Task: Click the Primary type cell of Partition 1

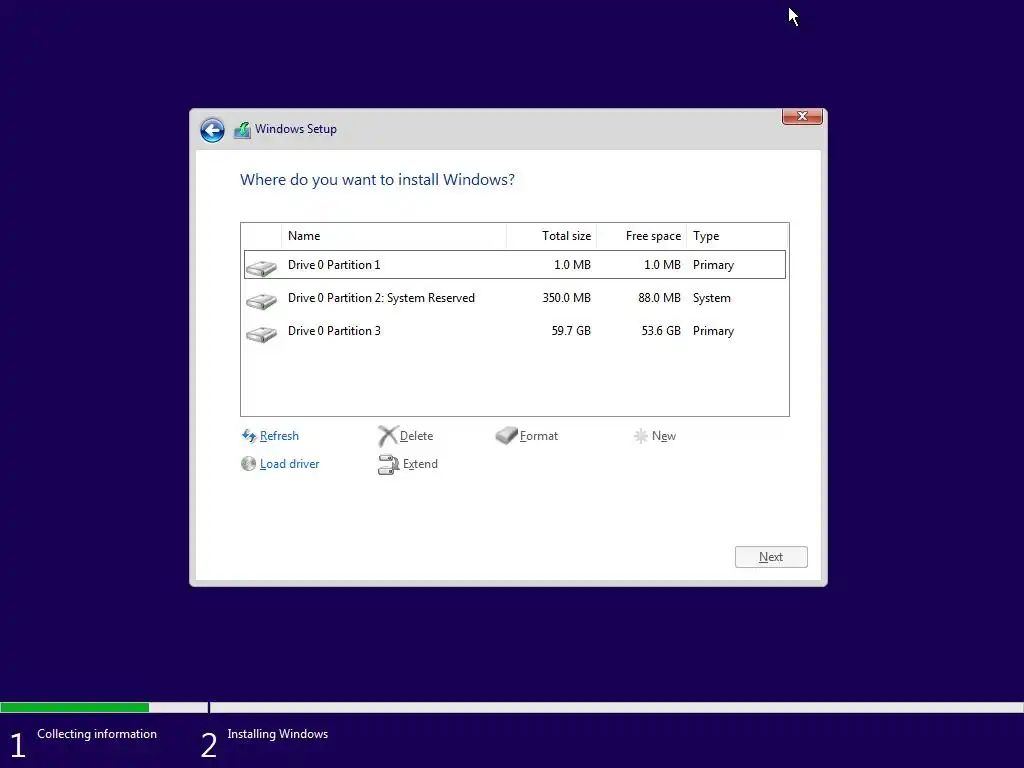Action: tap(713, 265)
